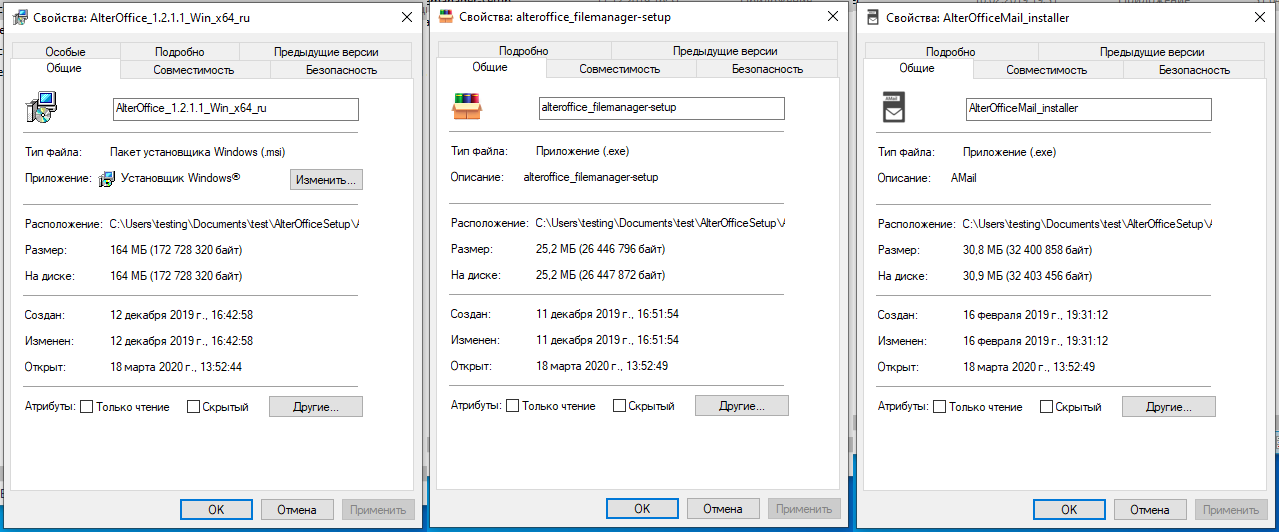This screenshot has height=532, width=1279.
Task: Enable Только чтение for AlterOffice_1.2.1.1_Win_x64_ru
Action: 86,407
